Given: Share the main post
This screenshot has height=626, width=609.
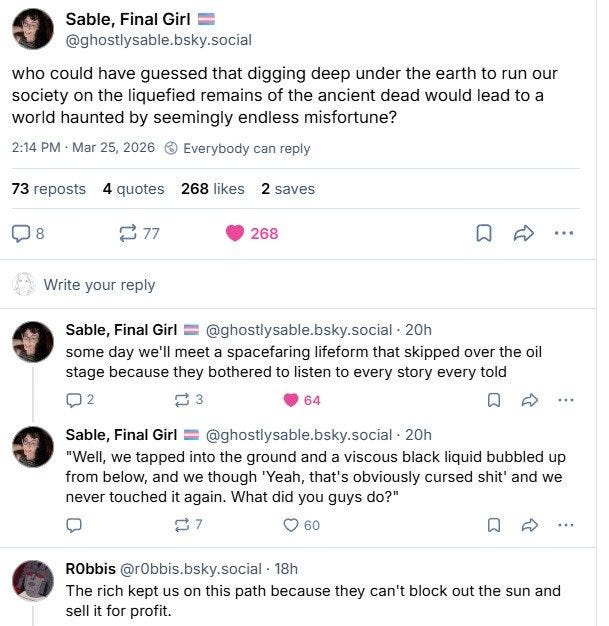Looking at the screenshot, I should [x=524, y=233].
